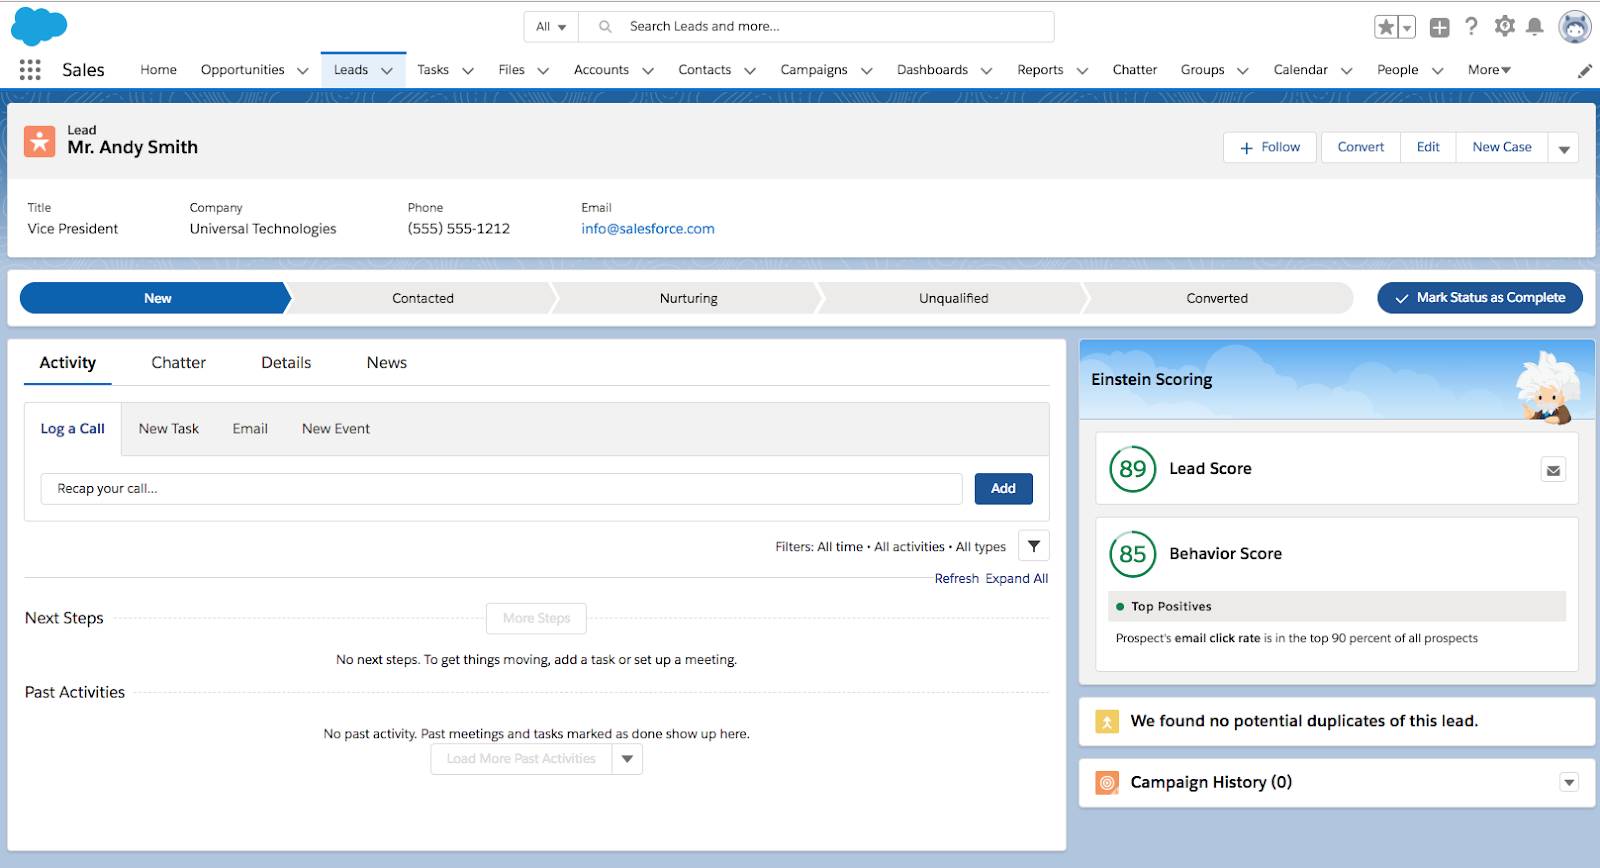1600x868 pixels.
Task: Click the Refresh link
Action: pos(957,579)
